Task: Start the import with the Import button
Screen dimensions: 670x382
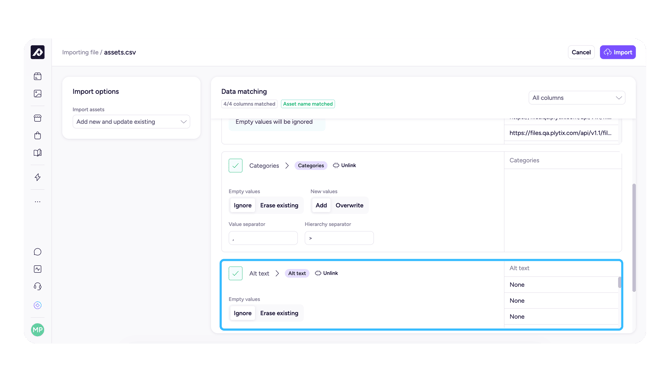Action: (x=617, y=52)
